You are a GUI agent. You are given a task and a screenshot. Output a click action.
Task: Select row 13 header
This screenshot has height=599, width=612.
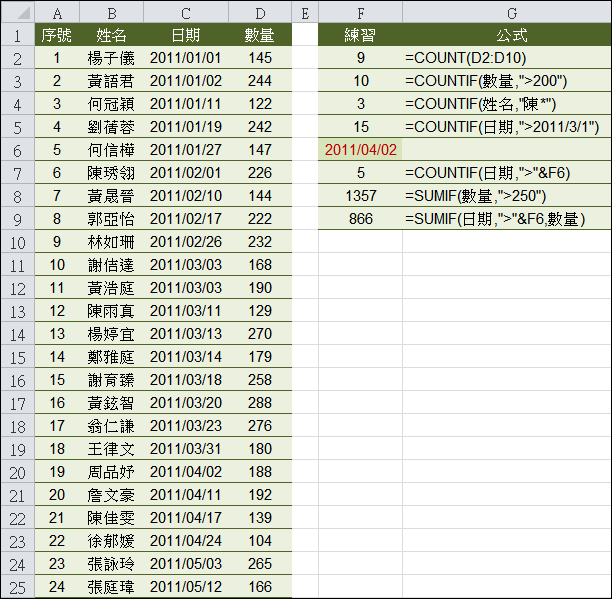[x=18, y=311]
